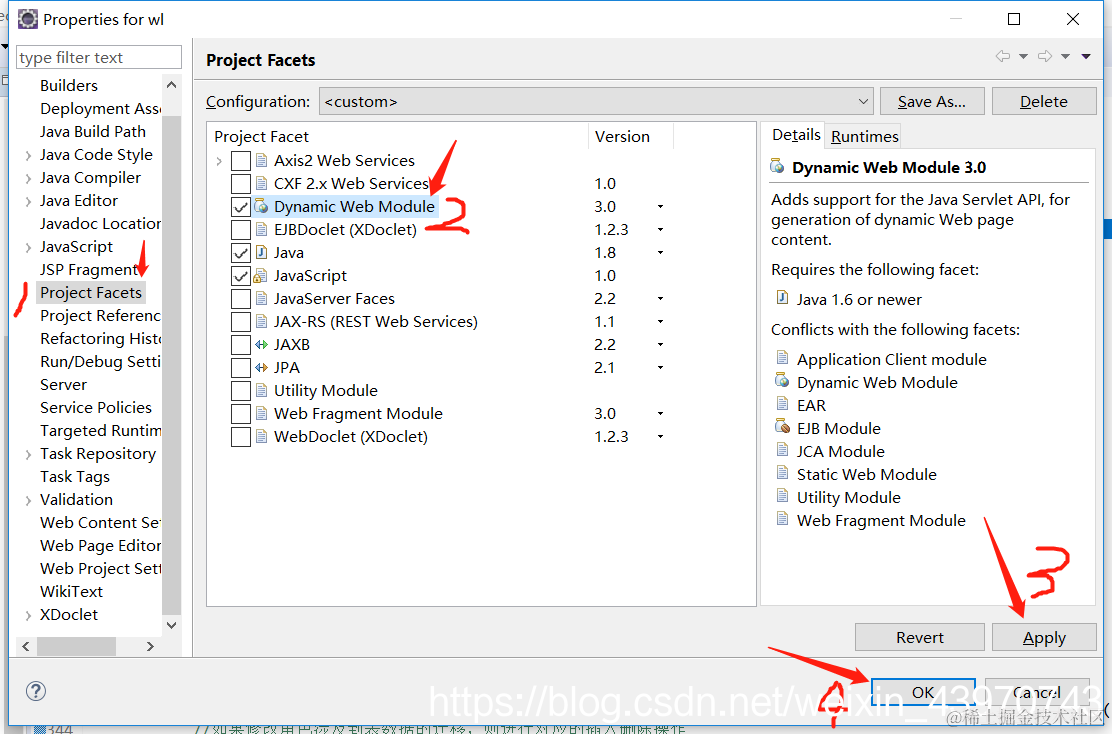The image size is (1112, 734).
Task: Click the JavaScript facet icon
Action: click(x=262, y=275)
